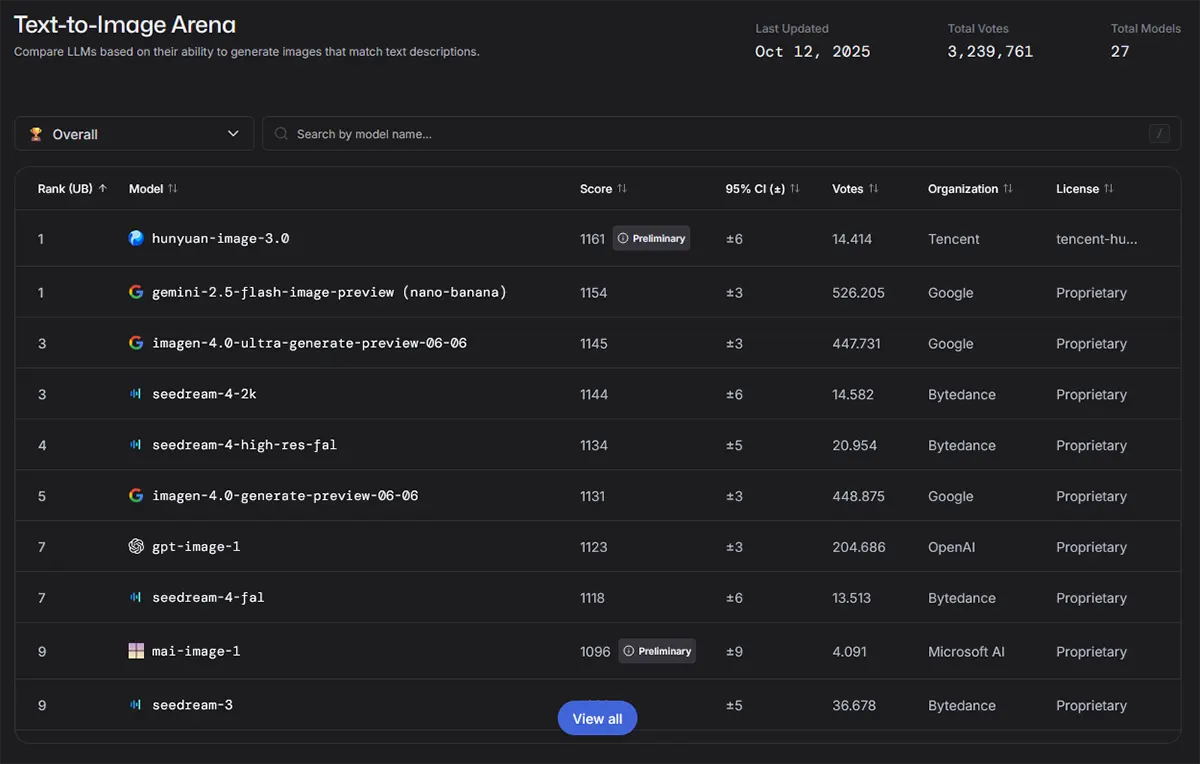
Task: Click the Tencent logo beside hunyuan-image-3.0
Action: [x=136, y=238]
